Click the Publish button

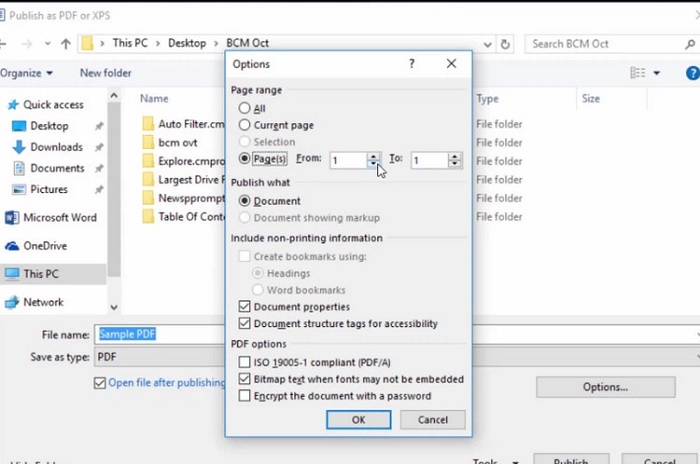coord(571,459)
